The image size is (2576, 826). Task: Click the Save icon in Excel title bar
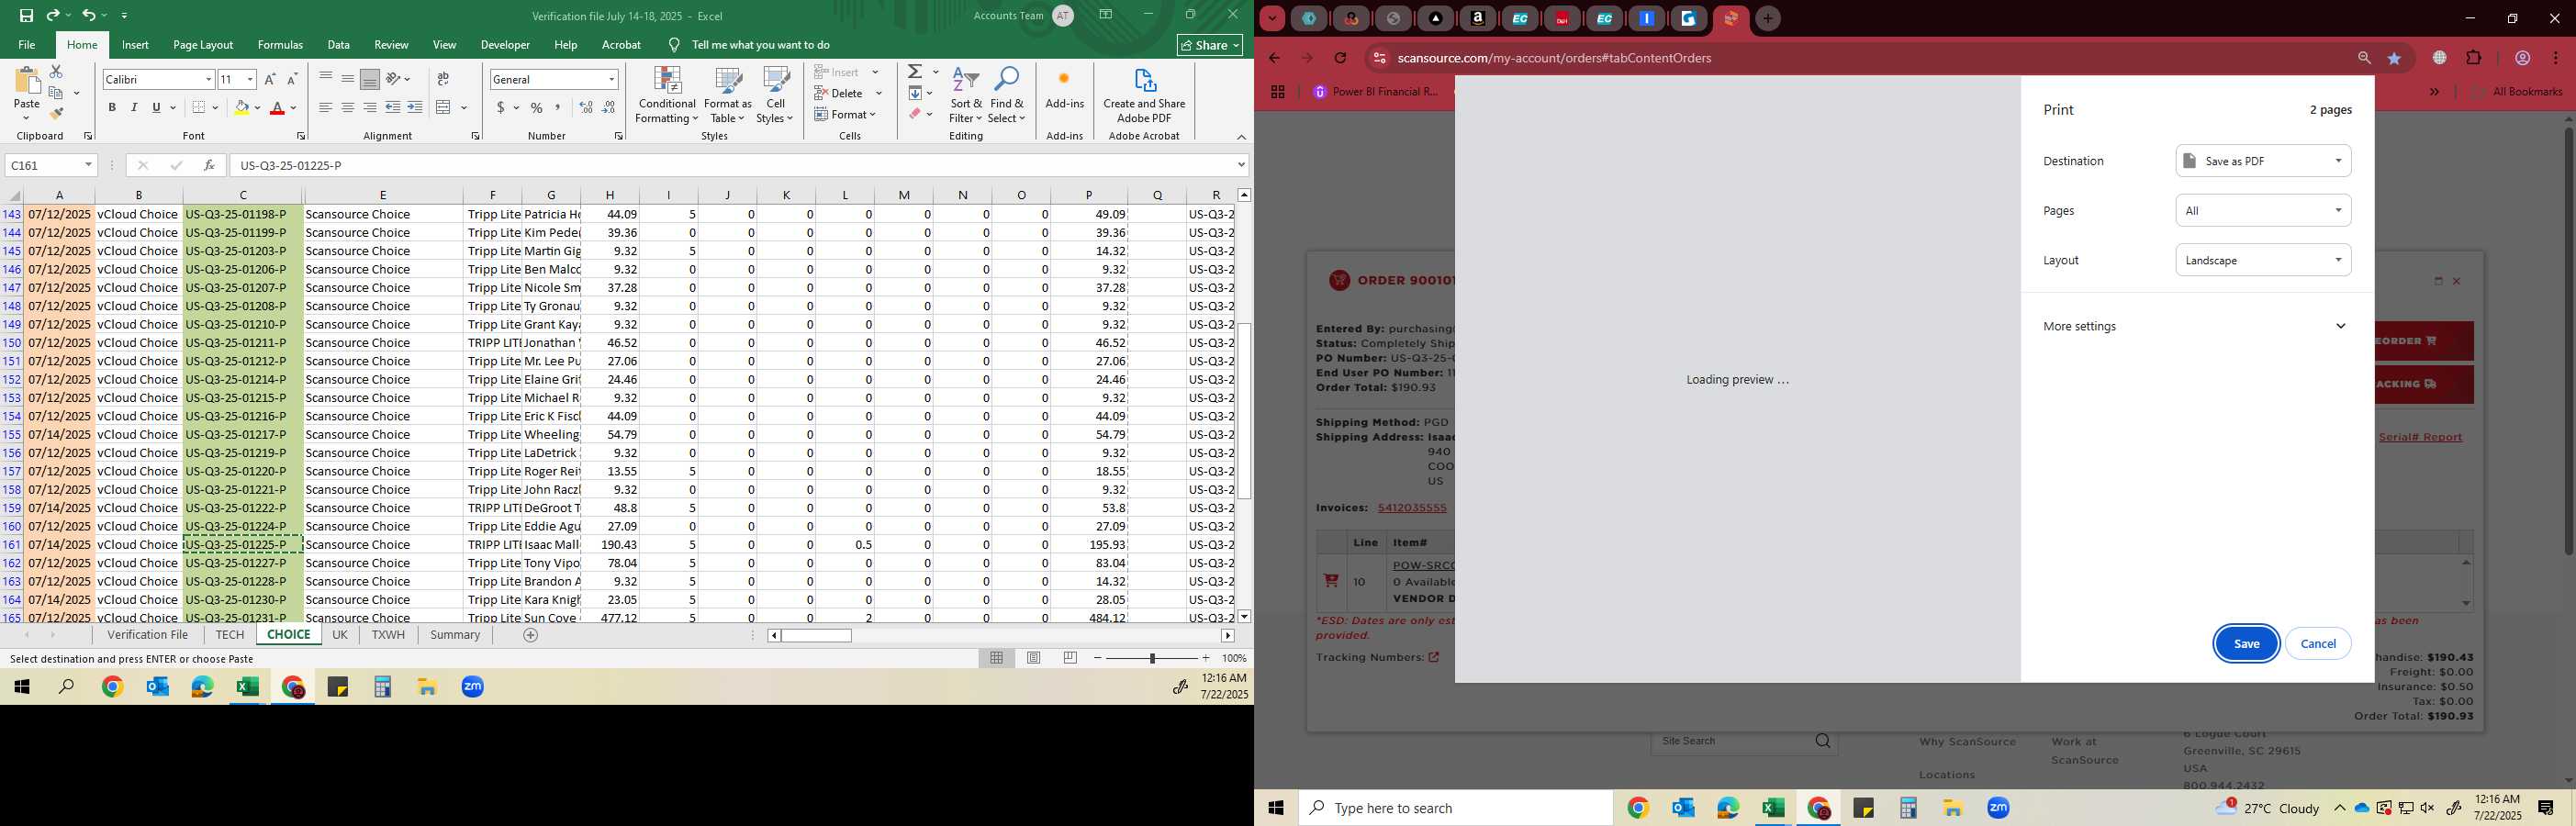point(26,15)
